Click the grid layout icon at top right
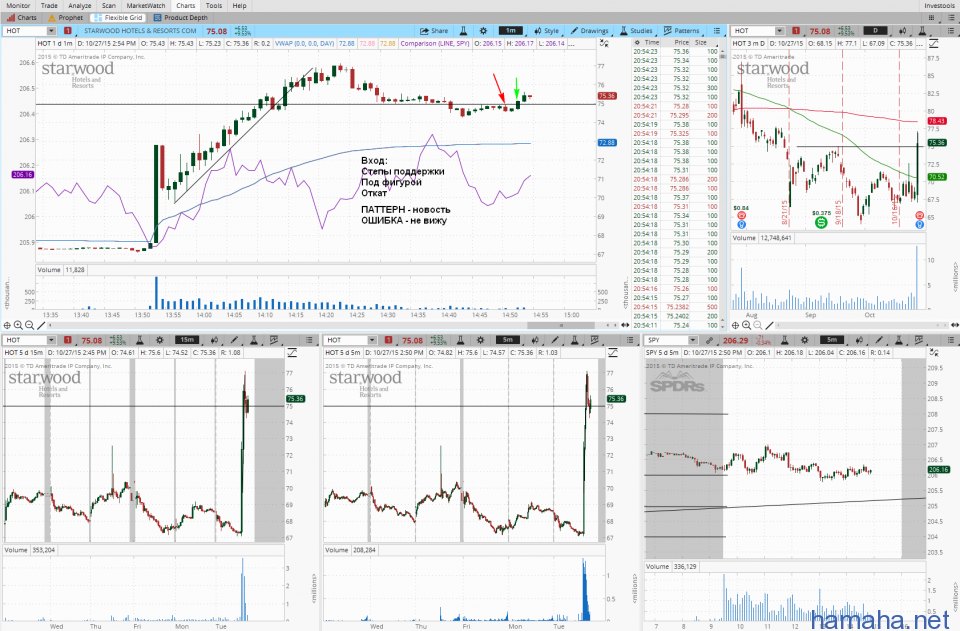Screen dimensions: 960x631 (932, 18)
